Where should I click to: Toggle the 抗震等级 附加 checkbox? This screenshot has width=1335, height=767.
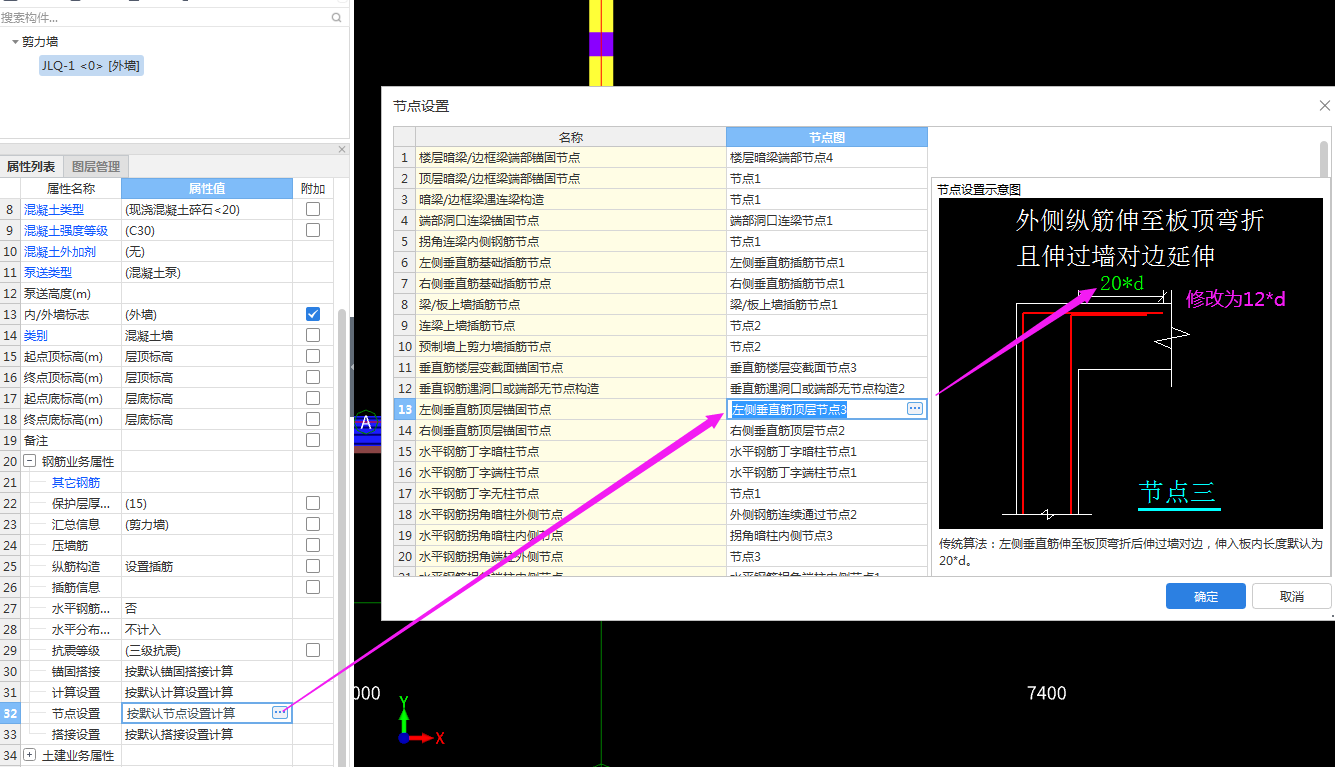[x=313, y=650]
